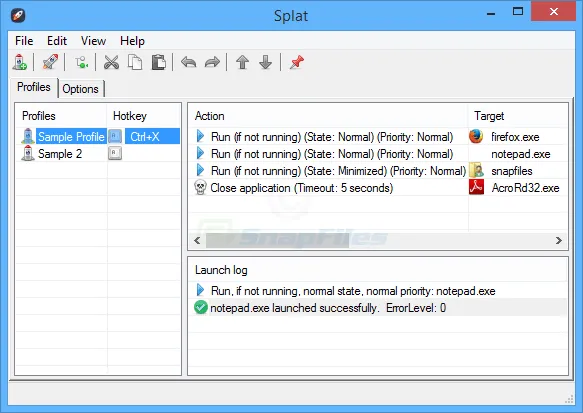Move item down with down arrow icon

click(x=265, y=62)
